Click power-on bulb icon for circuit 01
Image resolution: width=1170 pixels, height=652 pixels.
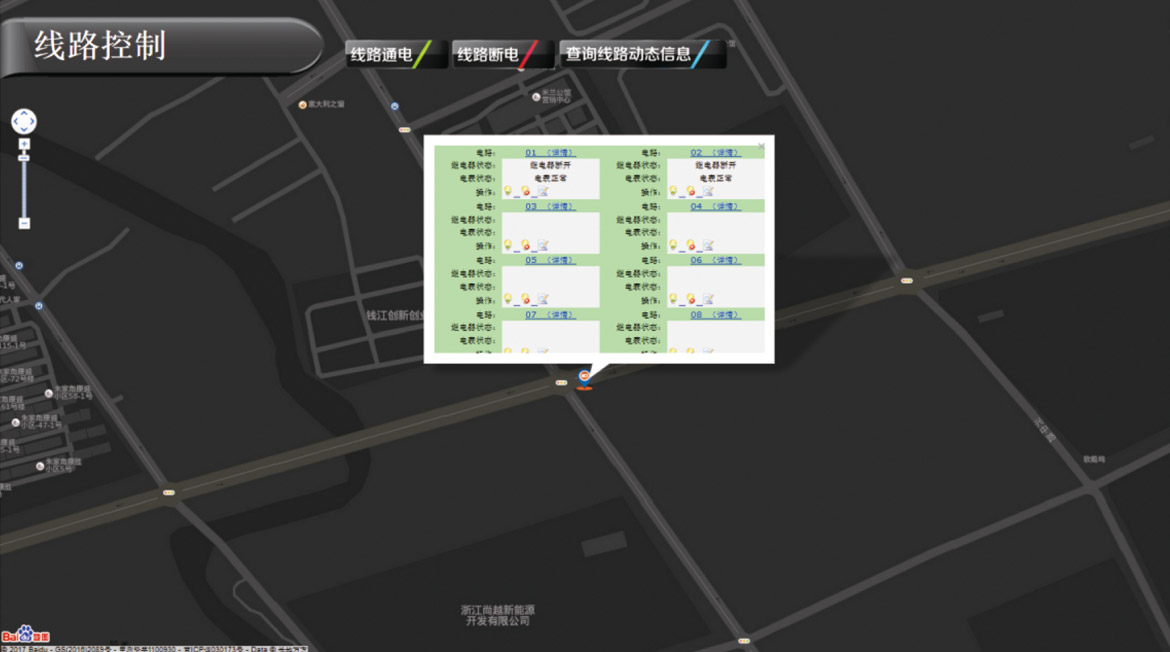tap(507, 191)
